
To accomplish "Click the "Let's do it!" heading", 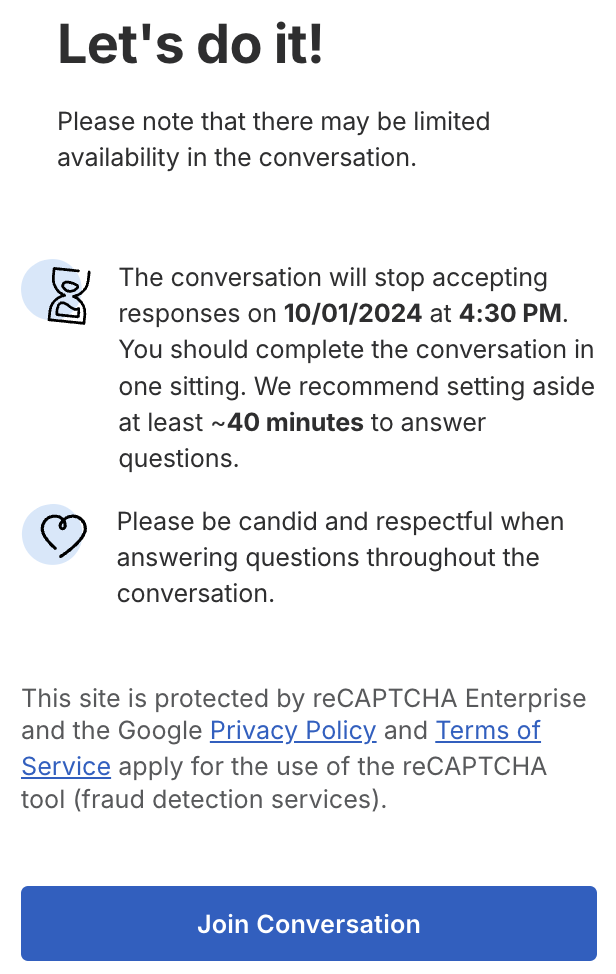I will point(190,45).
